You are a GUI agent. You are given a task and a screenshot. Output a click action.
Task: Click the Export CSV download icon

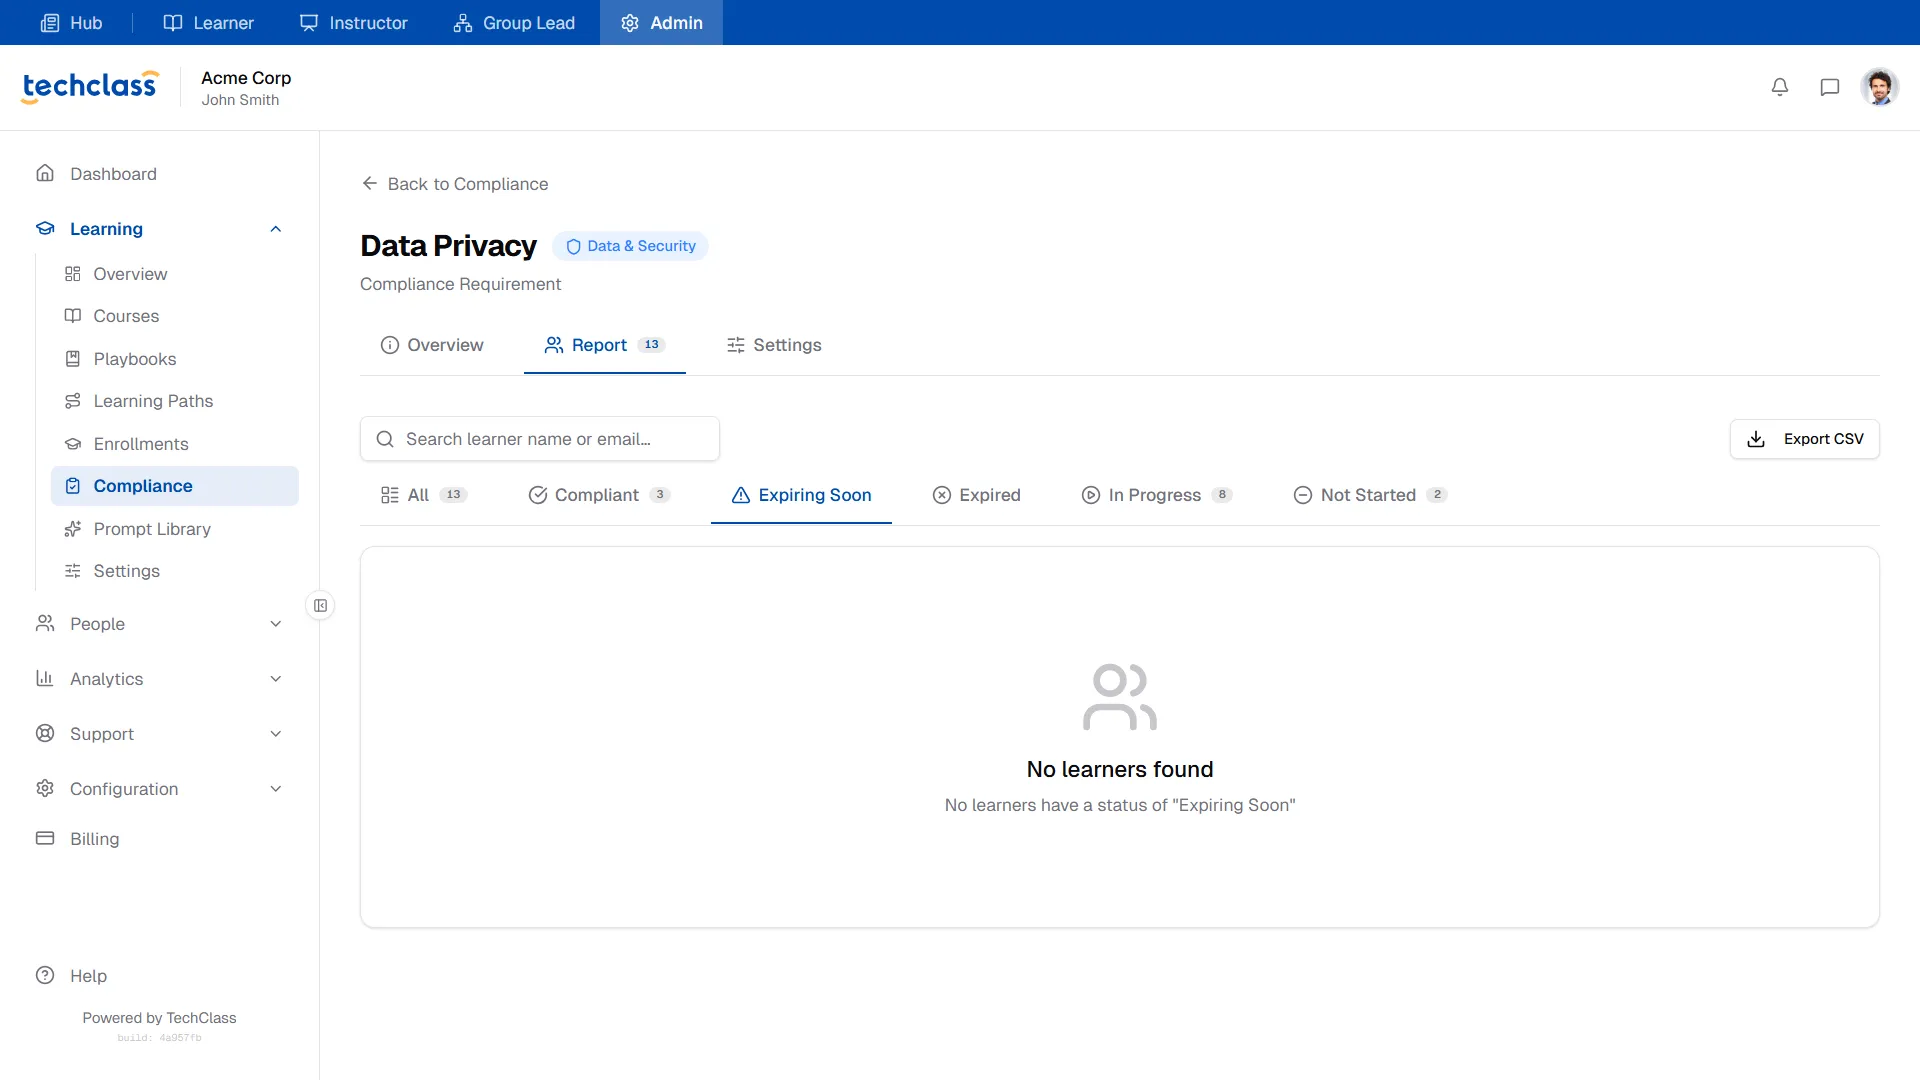[x=1756, y=439]
